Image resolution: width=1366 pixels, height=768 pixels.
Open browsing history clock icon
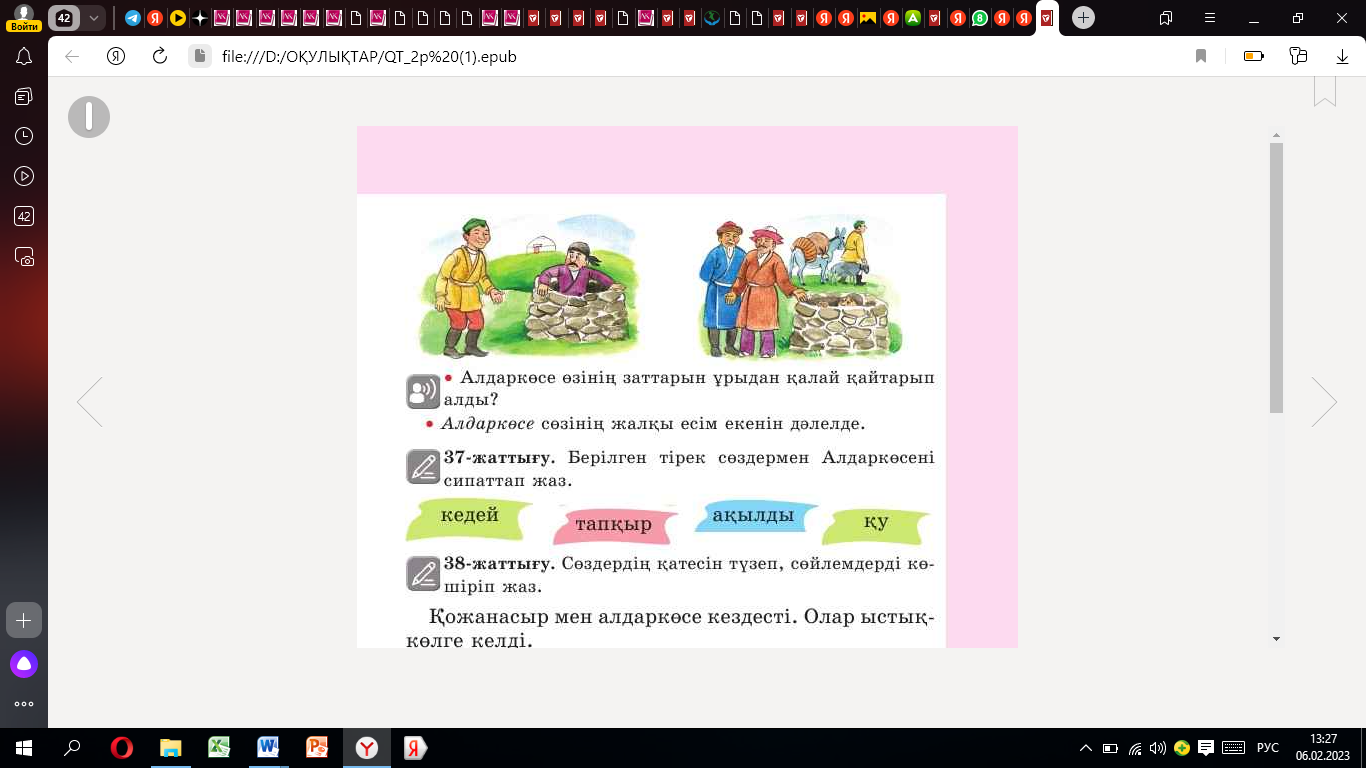[x=24, y=136]
